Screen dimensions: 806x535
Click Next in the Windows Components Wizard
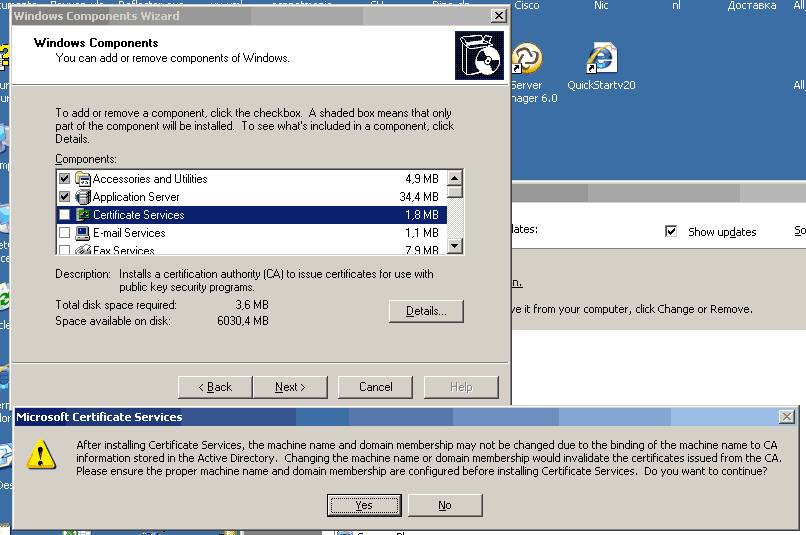290,387
